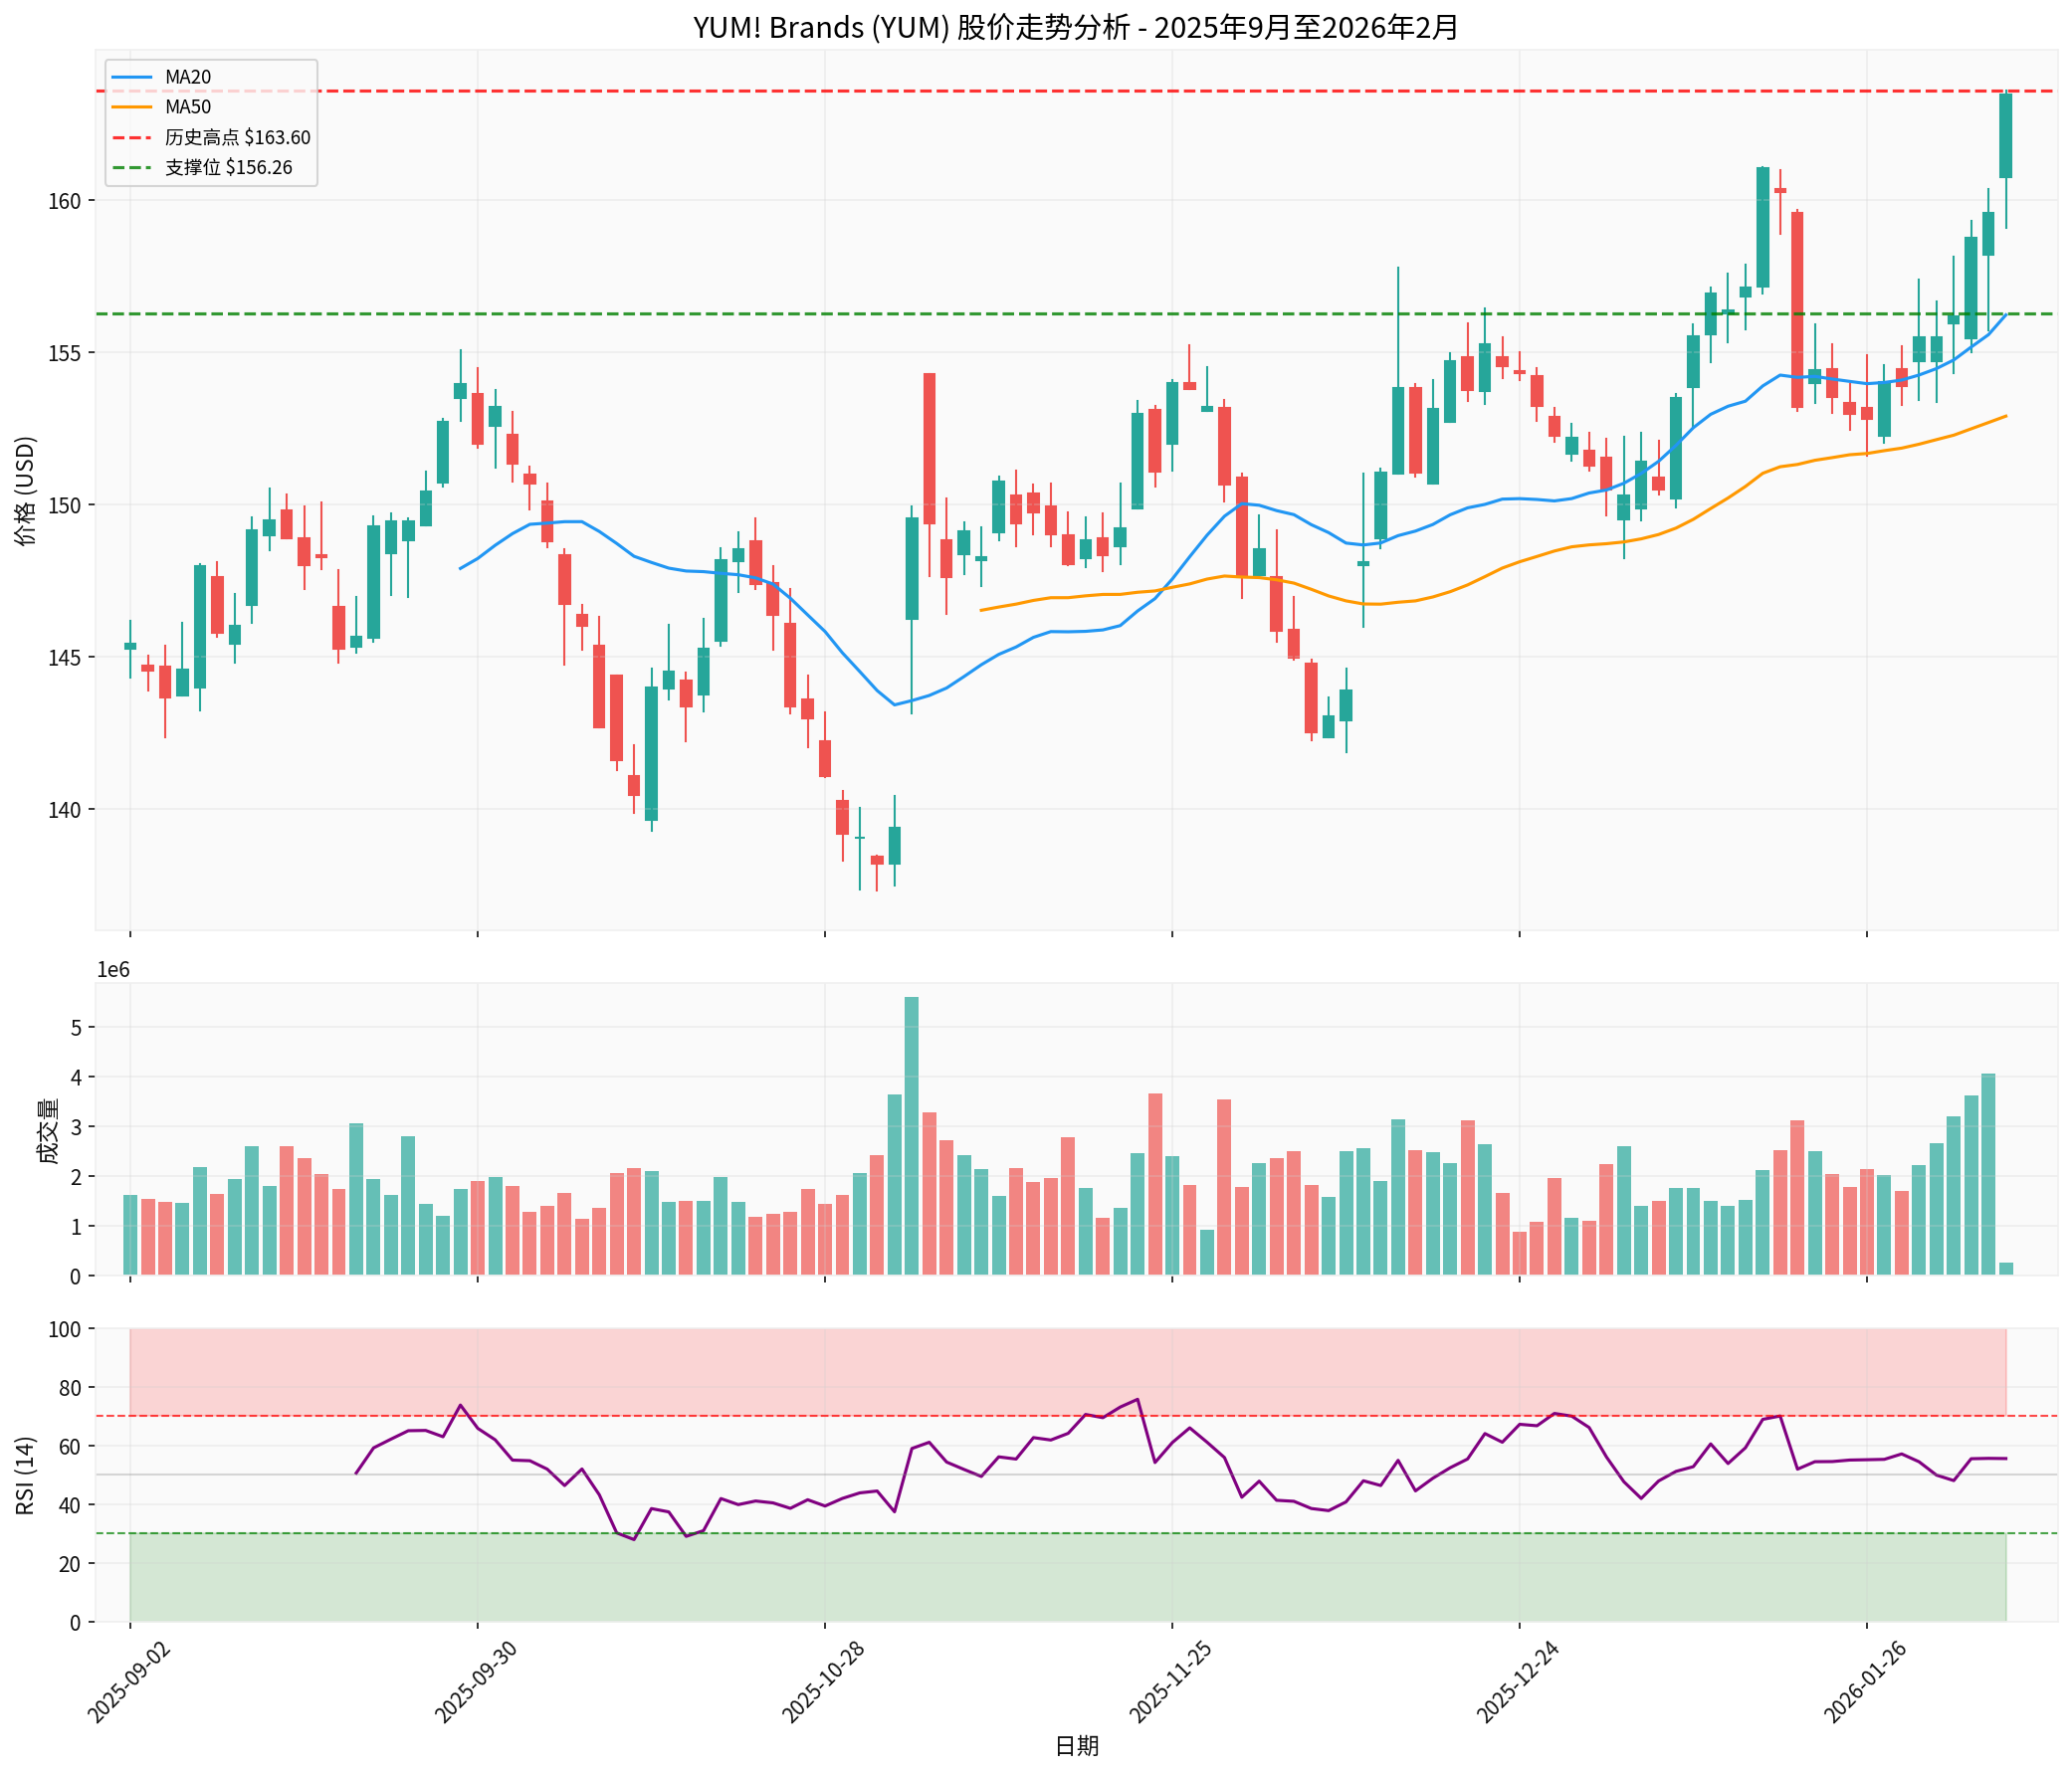Click the 2025-12-24 date label
Image resolution: width=2072 pixels, height=1773 pixels.
[x=1517, y=1683]
